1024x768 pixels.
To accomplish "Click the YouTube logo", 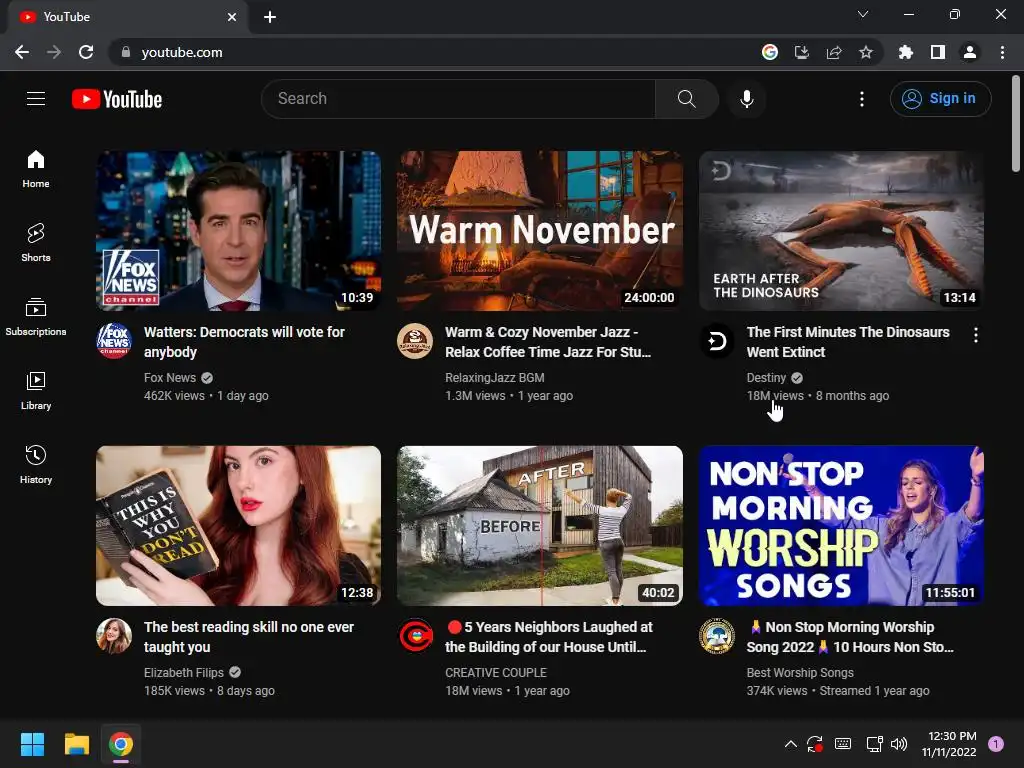I will point(117,99).
